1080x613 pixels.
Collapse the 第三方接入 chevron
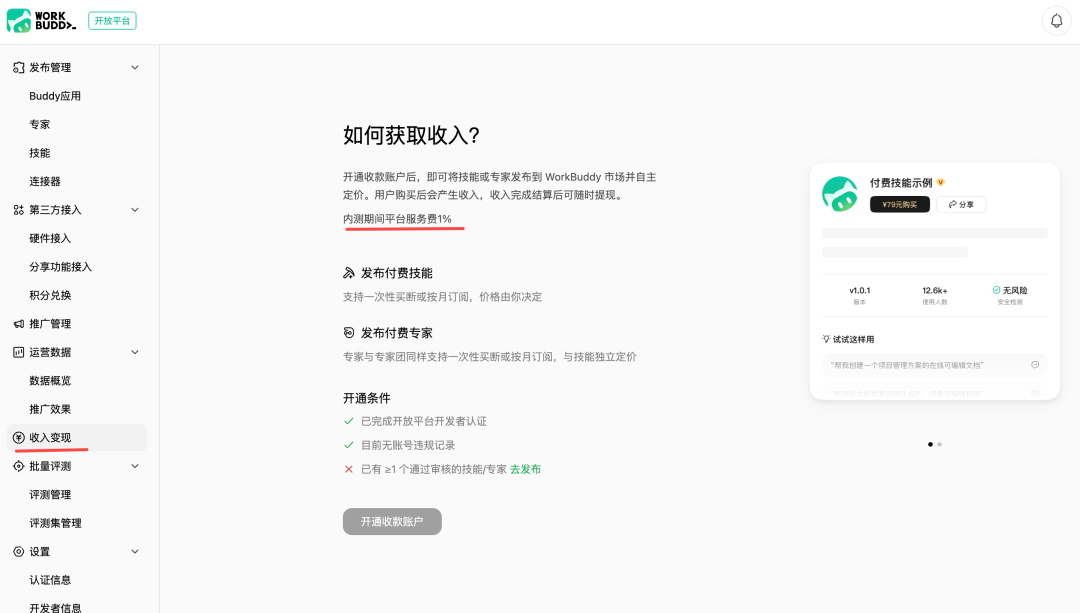[x=135, y=210]
